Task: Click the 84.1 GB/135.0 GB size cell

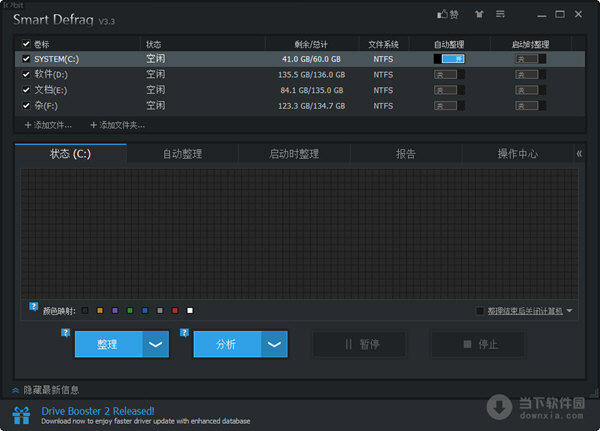Action: 311,90
